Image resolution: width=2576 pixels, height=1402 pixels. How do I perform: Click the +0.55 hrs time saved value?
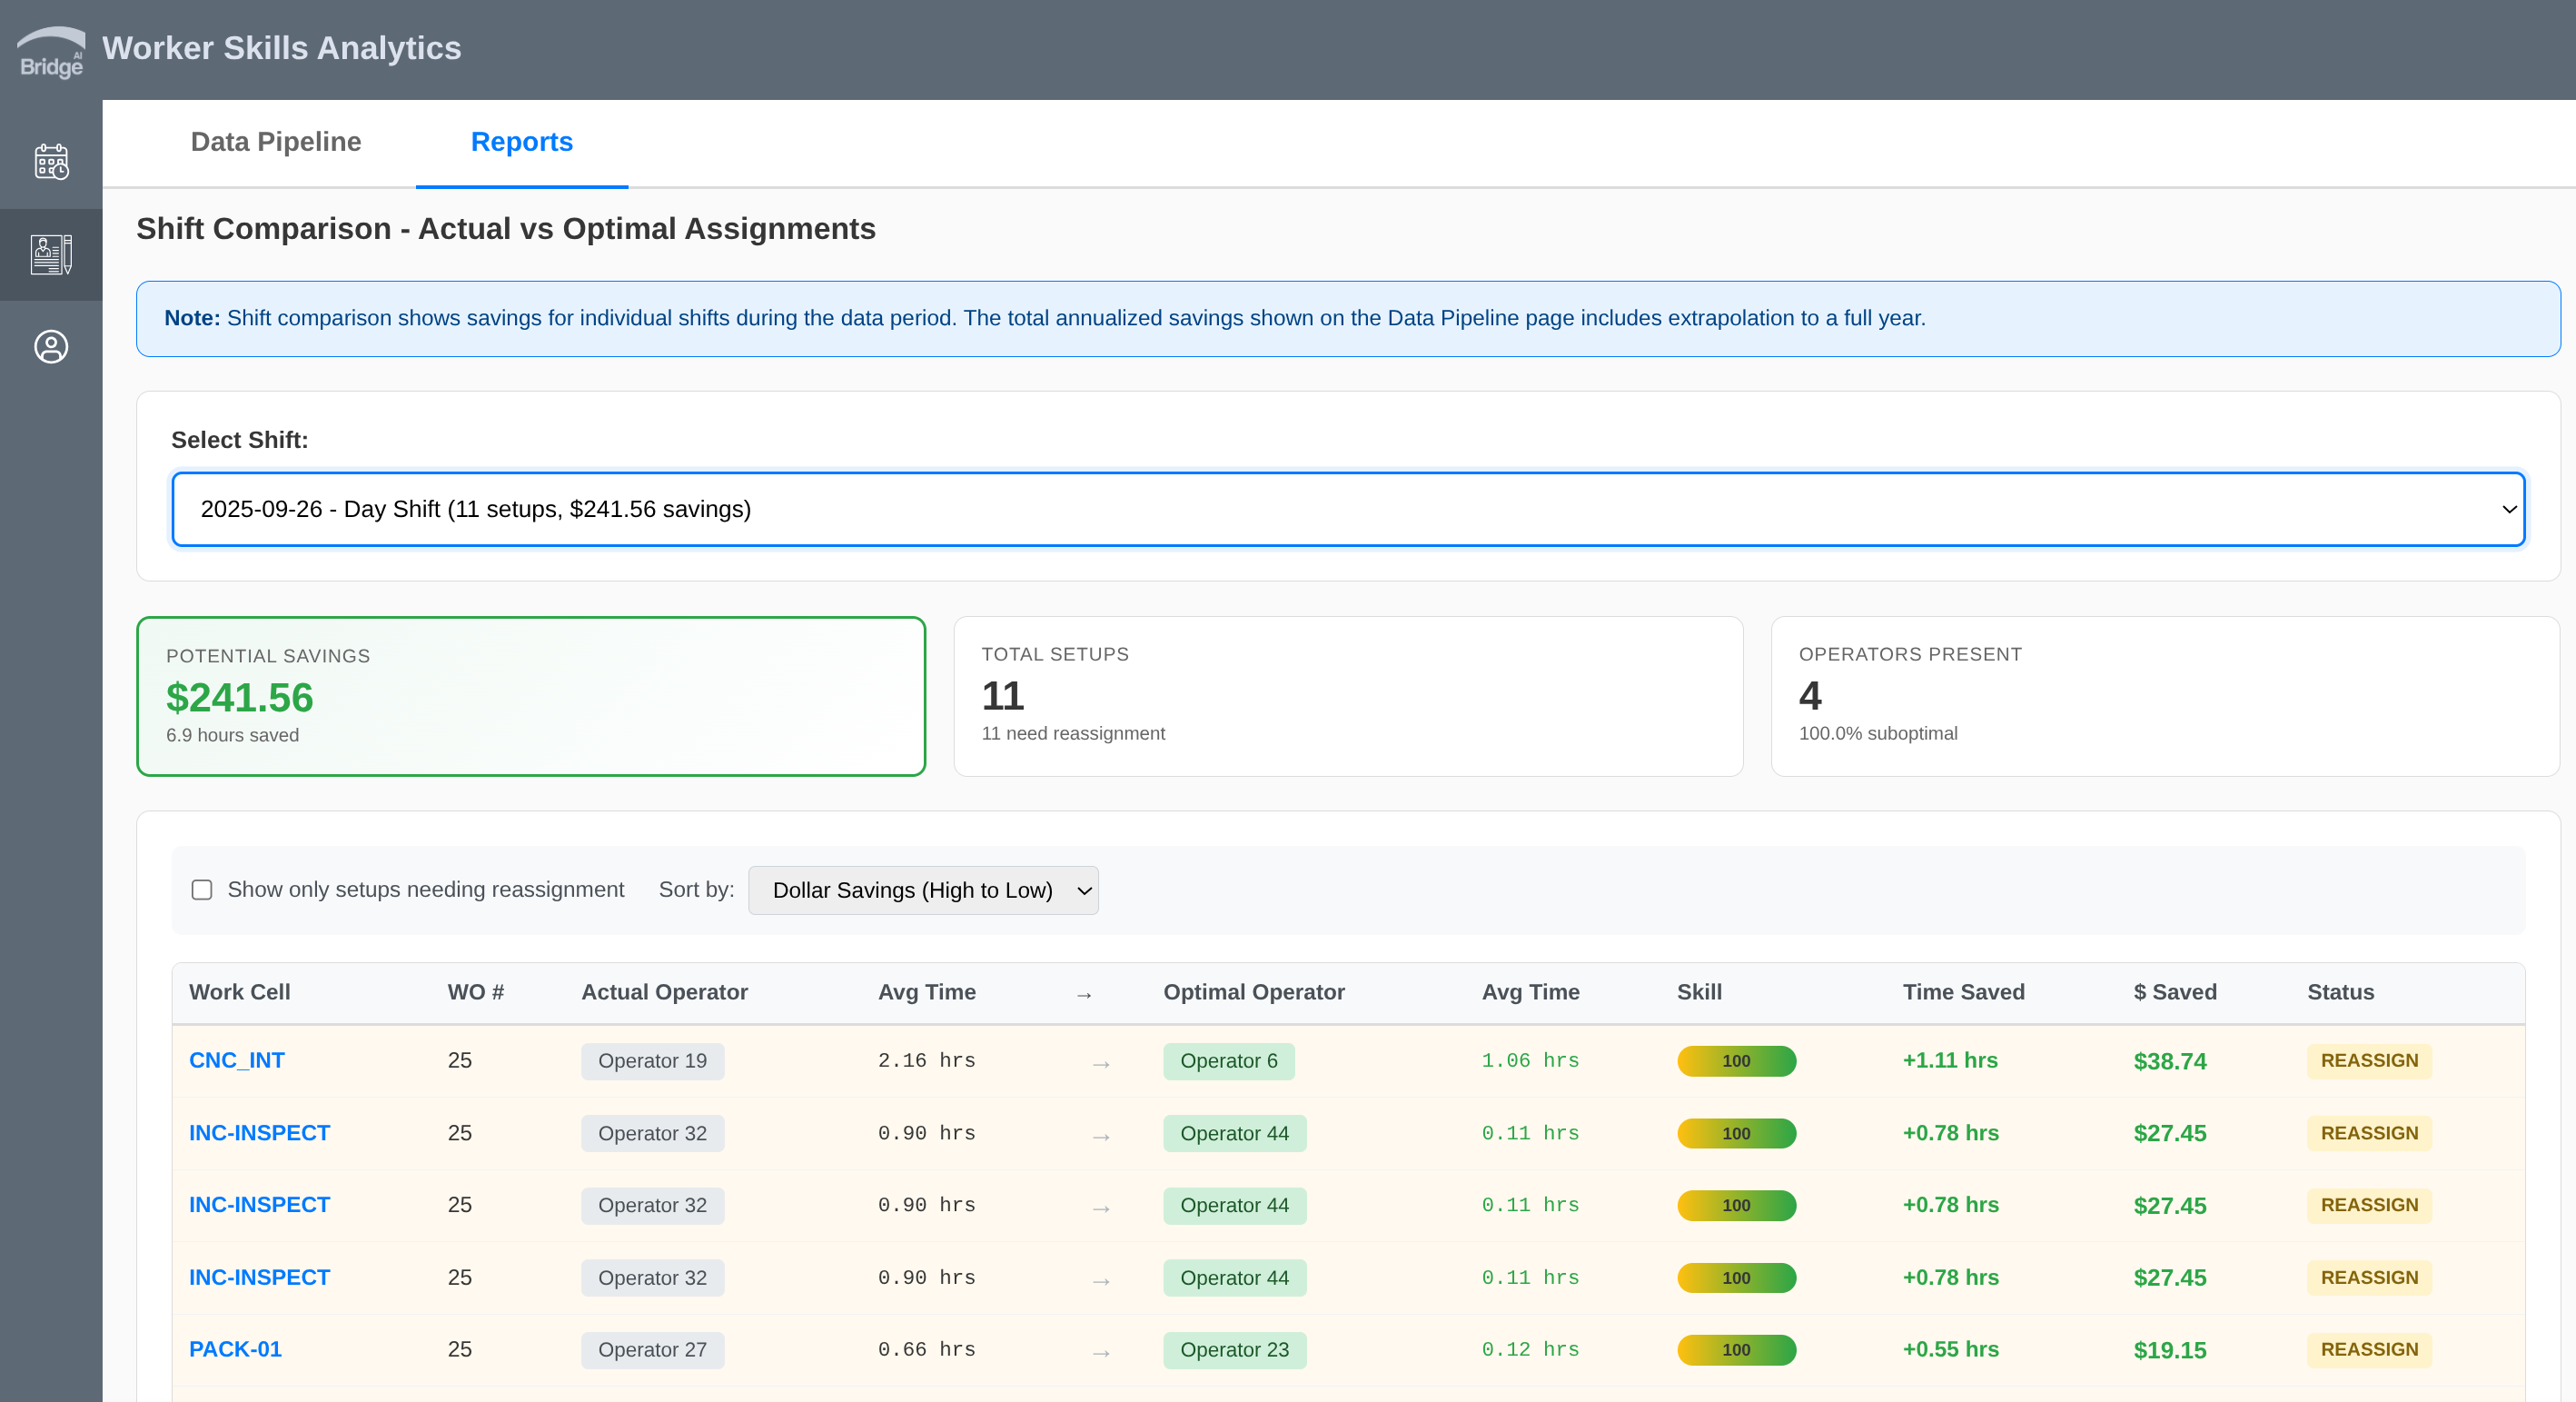click(x=1950, y=1349)
